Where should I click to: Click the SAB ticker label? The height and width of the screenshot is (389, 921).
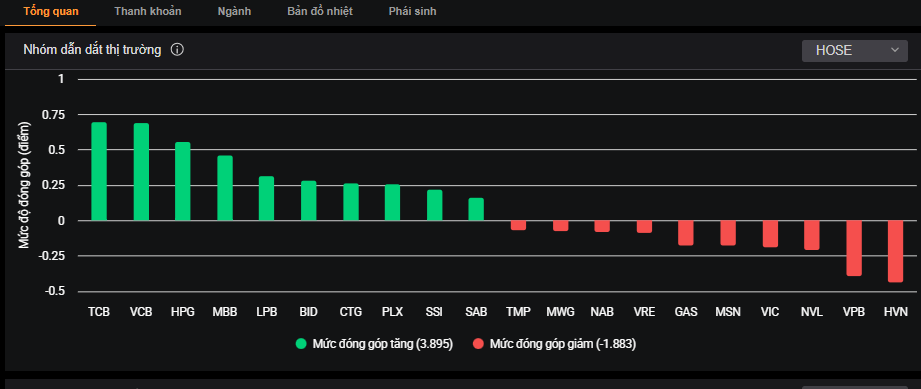click(476, 312)
